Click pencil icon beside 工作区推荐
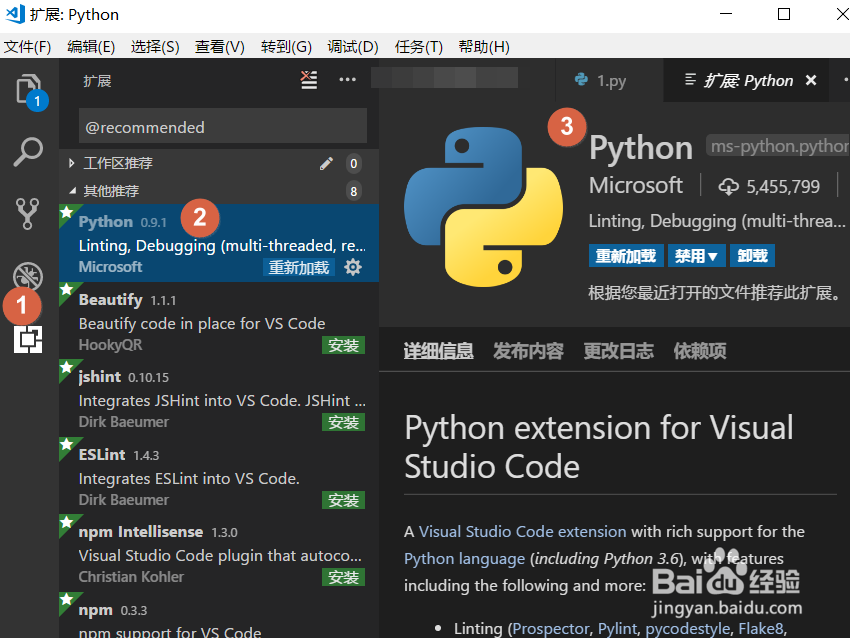 326,163
